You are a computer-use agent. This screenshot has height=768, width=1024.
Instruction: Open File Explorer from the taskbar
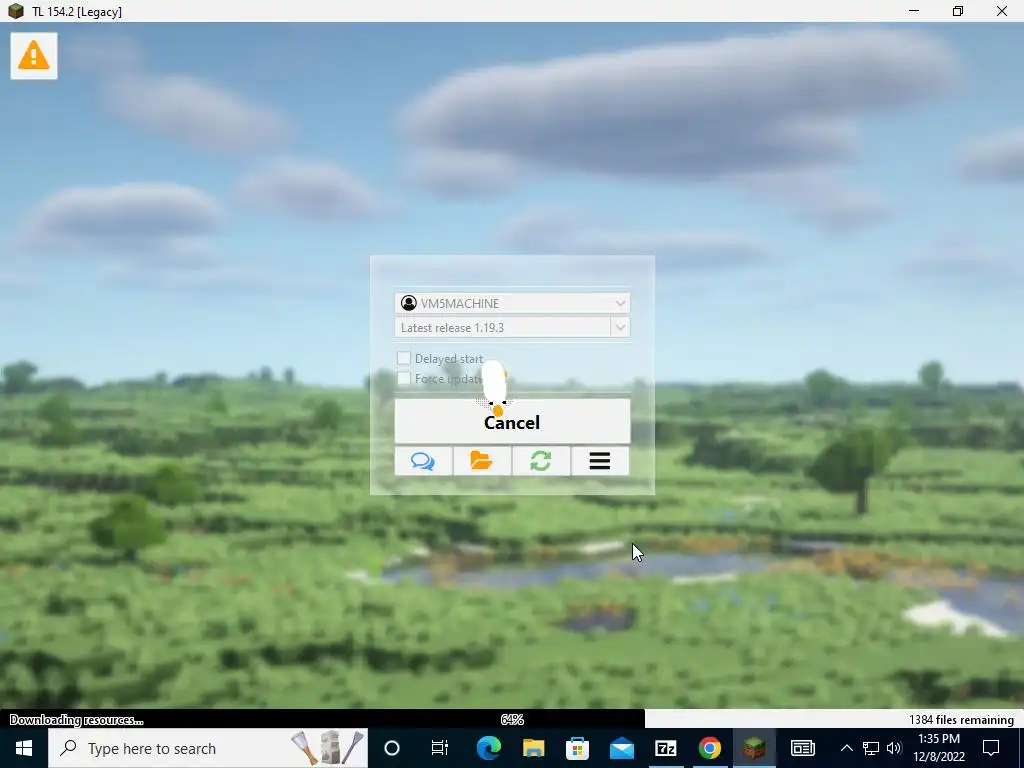533,748
